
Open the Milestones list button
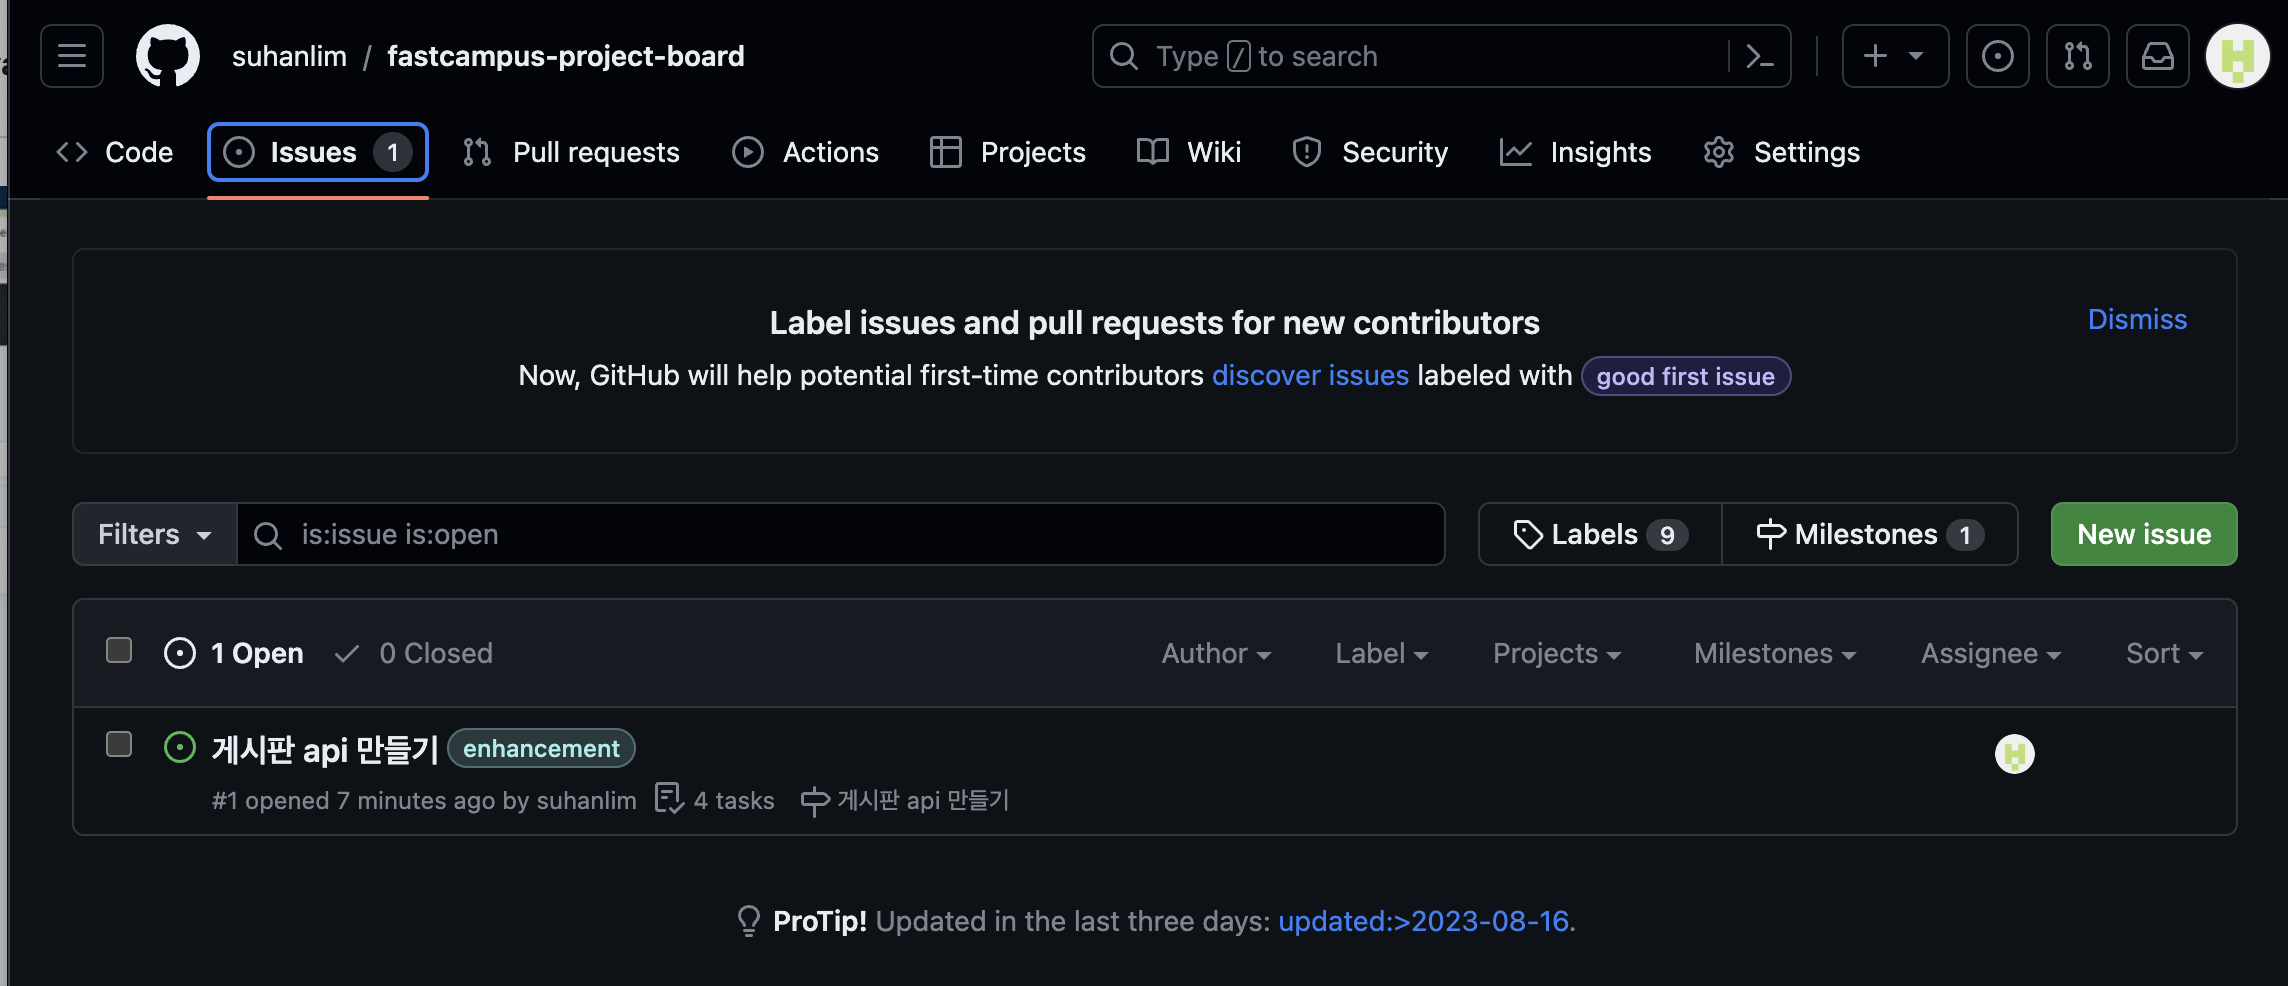pos(1870,534)
